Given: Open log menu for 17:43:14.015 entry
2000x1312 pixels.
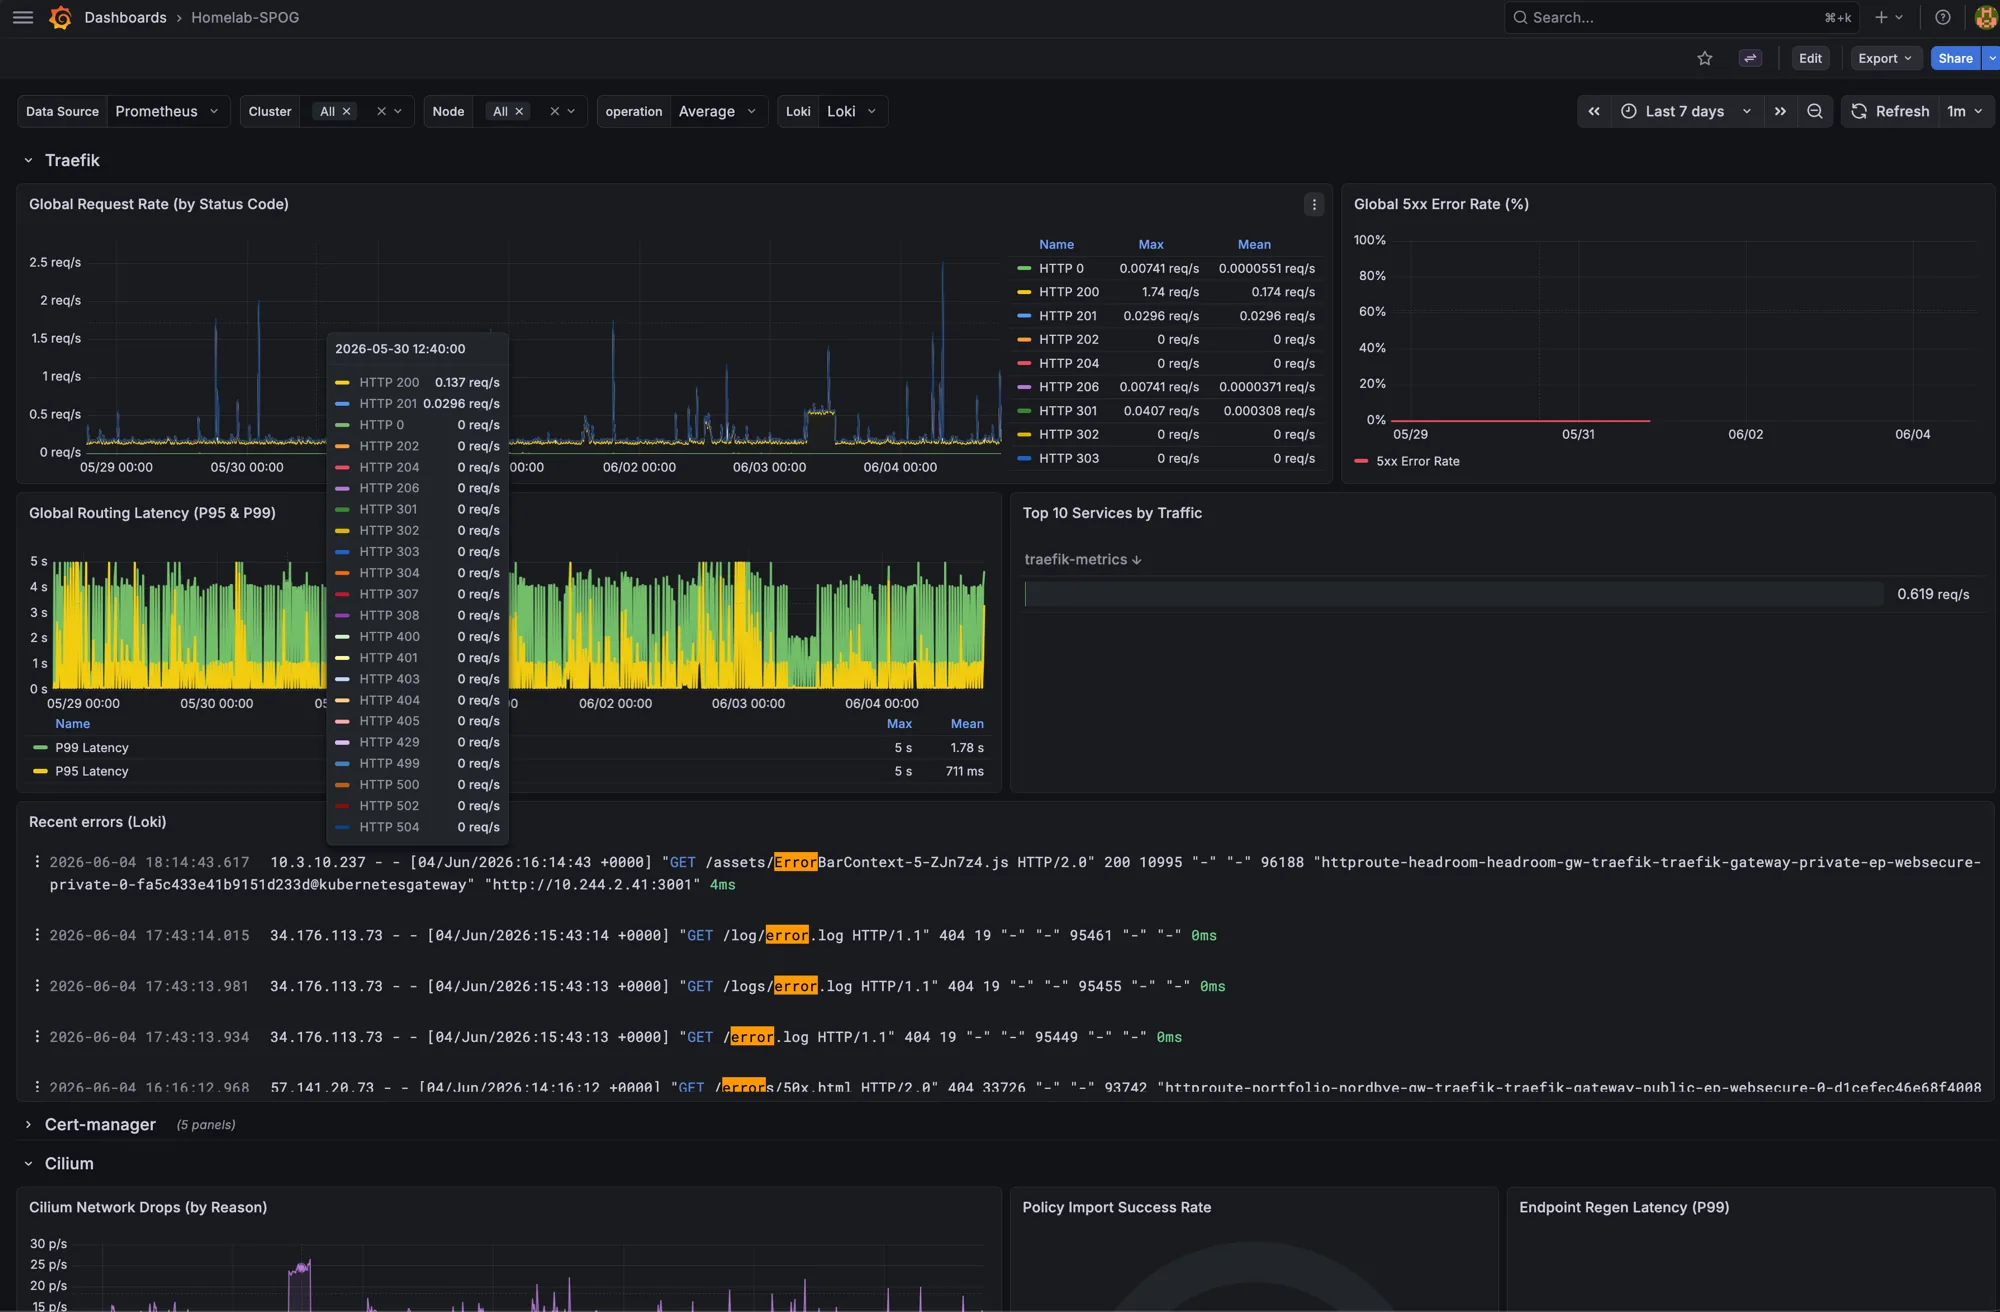Looking at the screenshot, I should pyautogui.click(x=37, y=935).
